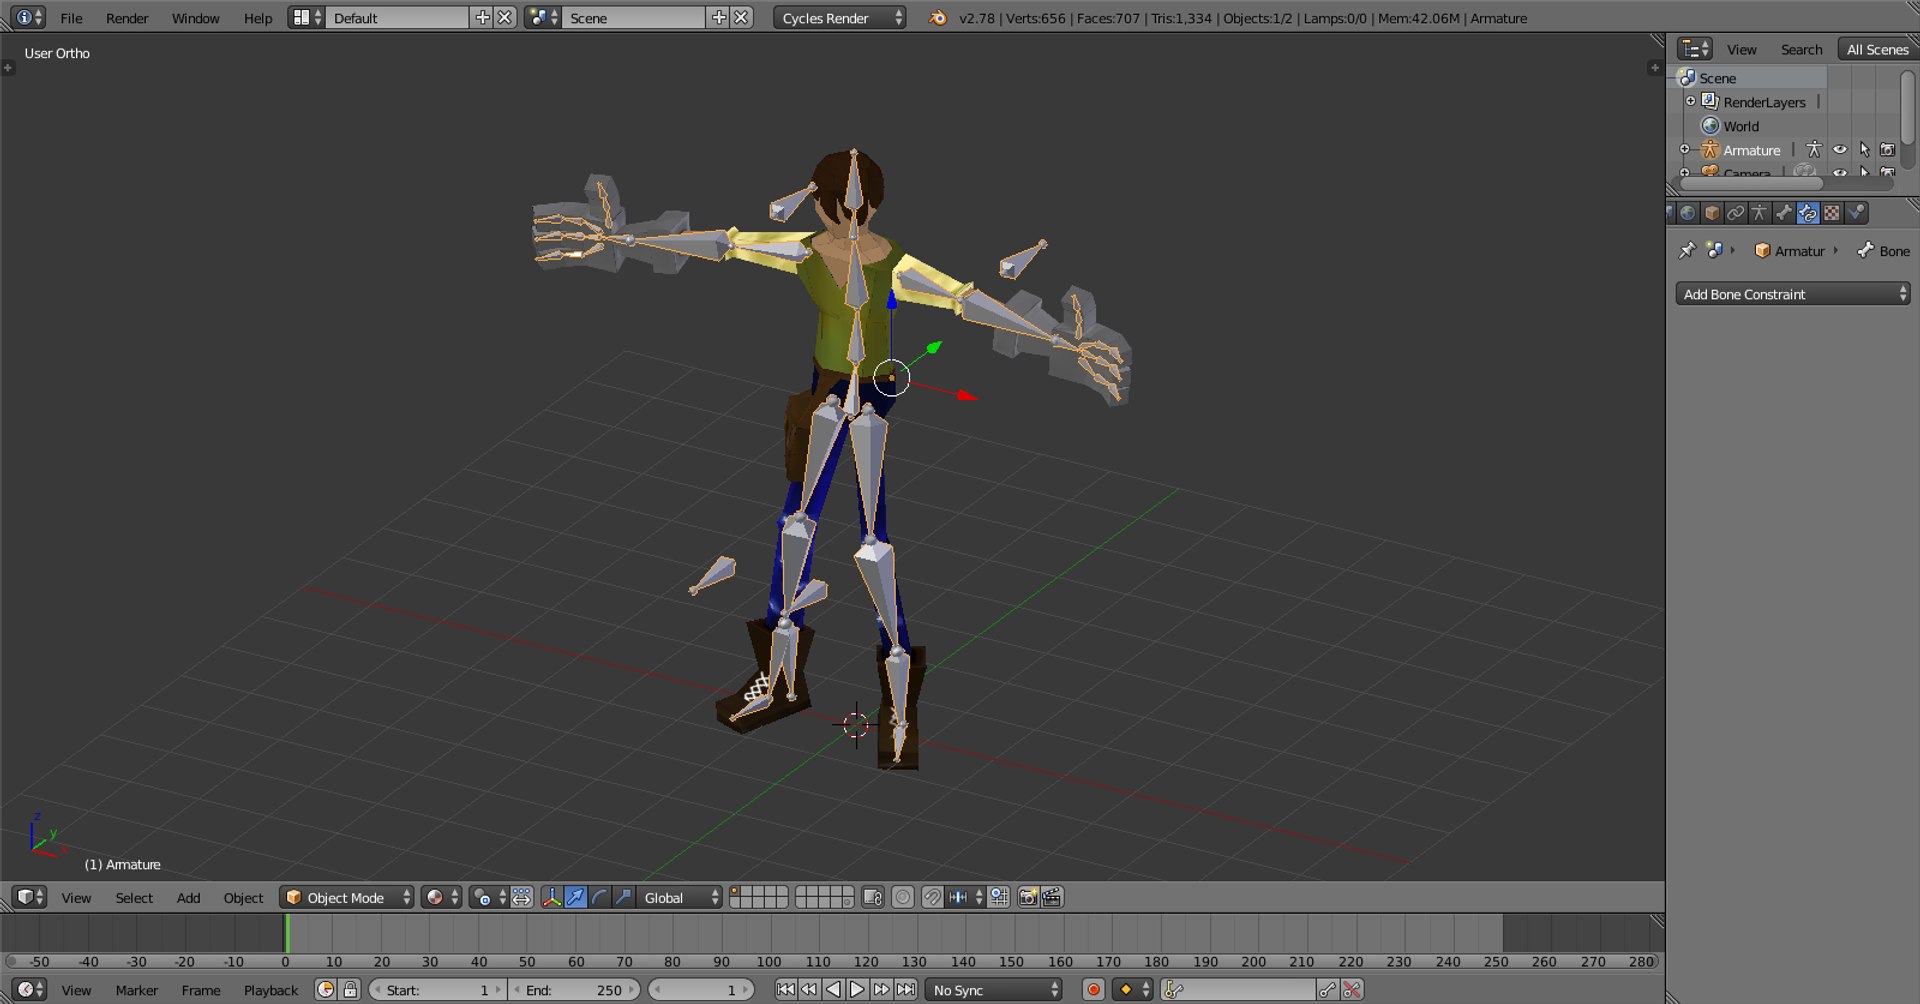Image resolution: width=1920 pixels, height=1004 pixels.
Task: Open the Object properties tab
Action: (1712, 213)
